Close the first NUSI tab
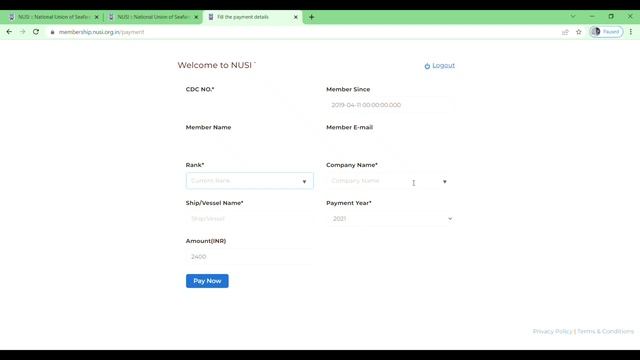 pyautogui.click(x=97, y=17)
